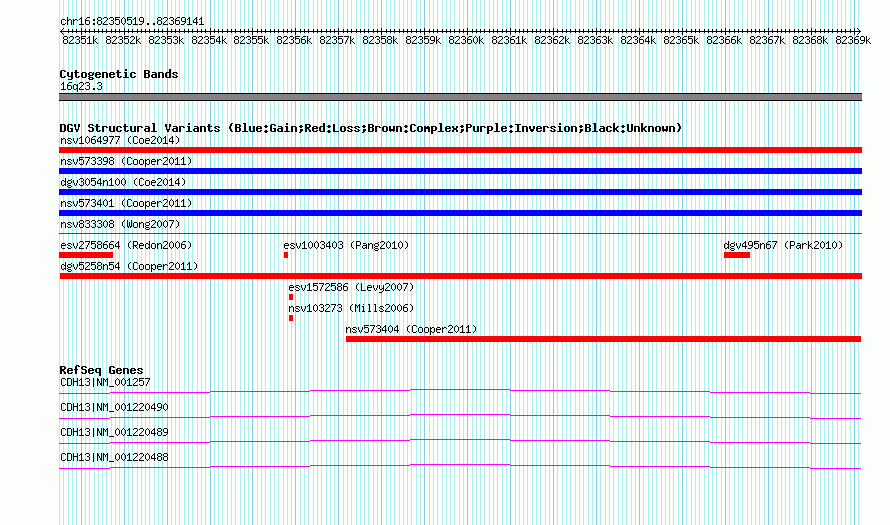Click the nsv103273 (Mills2006) small marker
This screenshot has width=890, height=525.
tap(291, 318)
